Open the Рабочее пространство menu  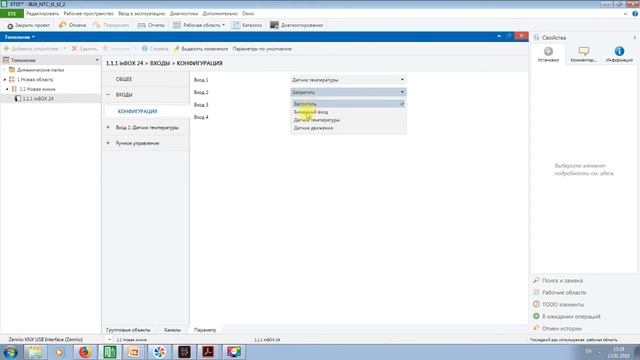point(89,13)
